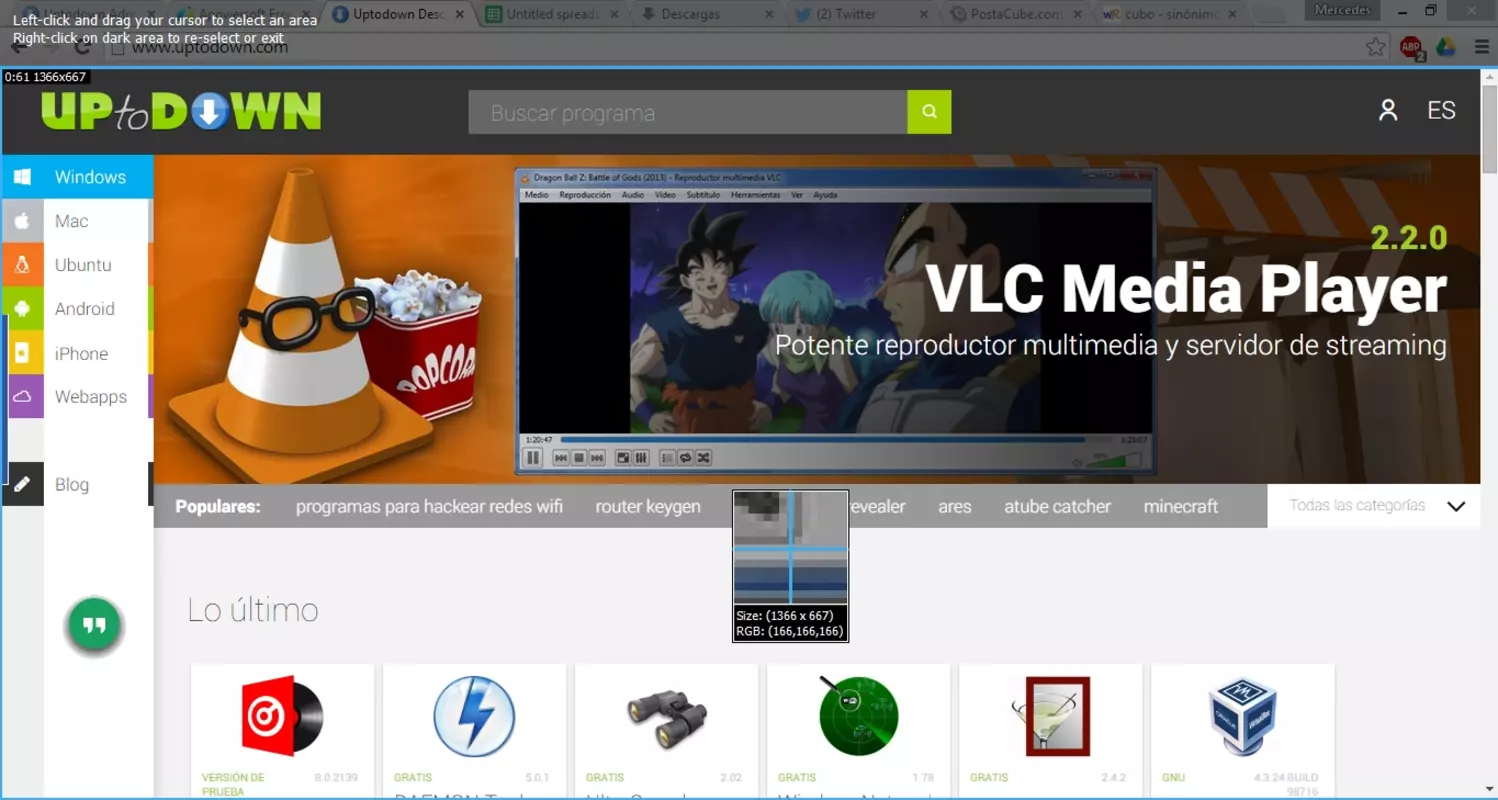Pause the VLC video in banner
This screenshot has height=800, width=1498.
(533, 458)
